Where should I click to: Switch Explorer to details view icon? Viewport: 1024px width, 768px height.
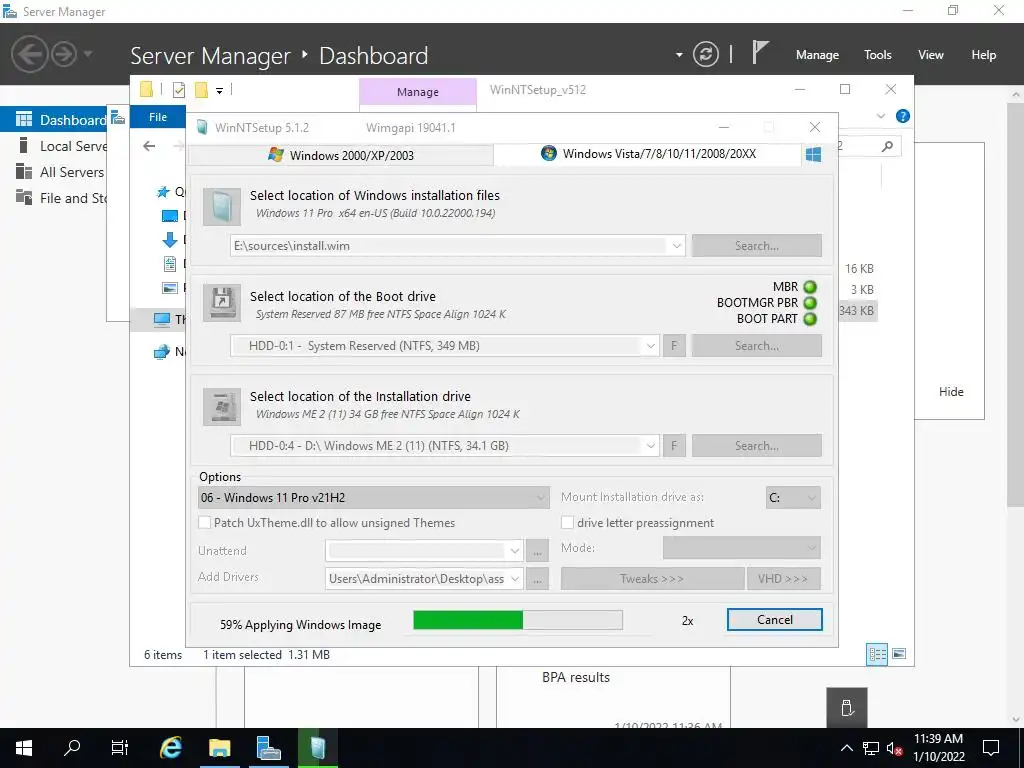click(x=877, y=654)
